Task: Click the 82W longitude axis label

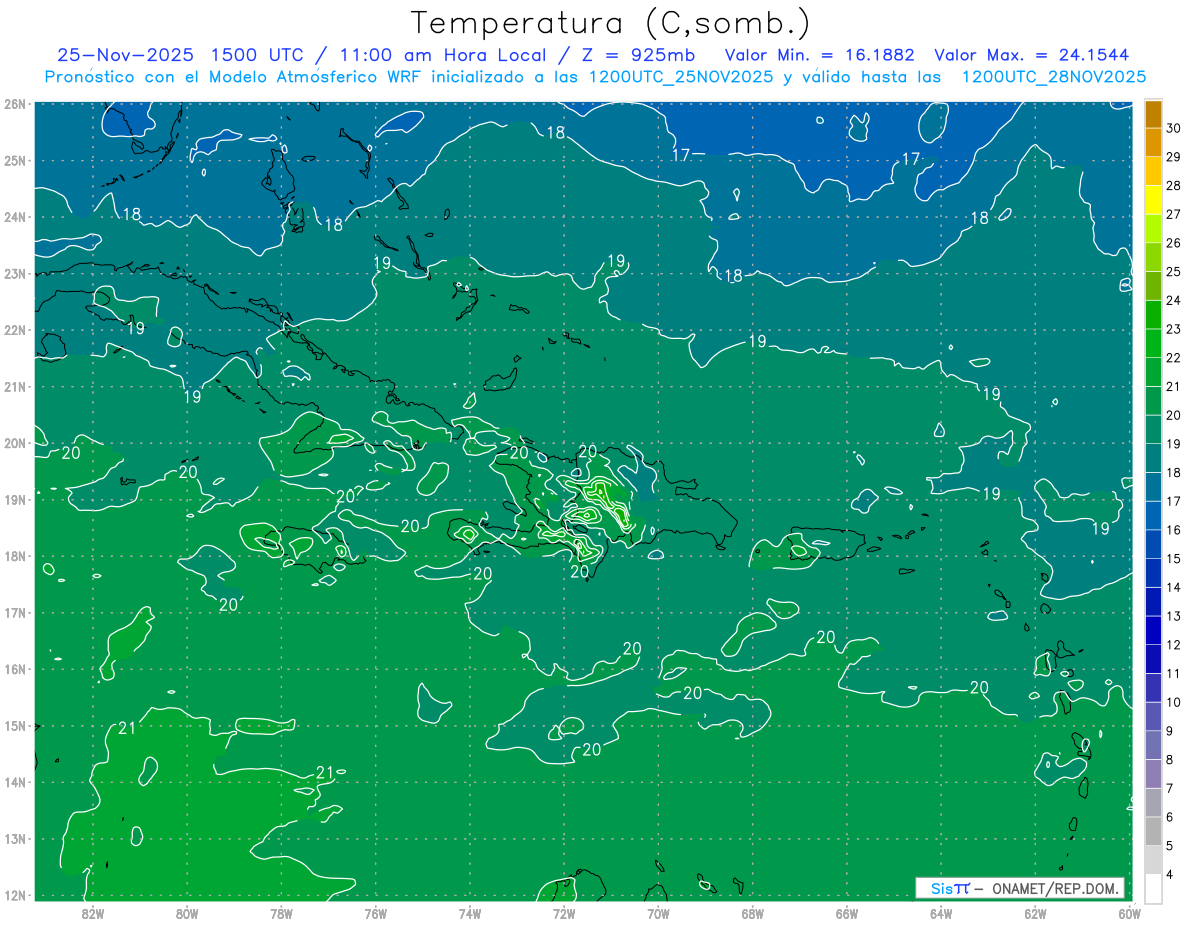Action: coord(93,912)
